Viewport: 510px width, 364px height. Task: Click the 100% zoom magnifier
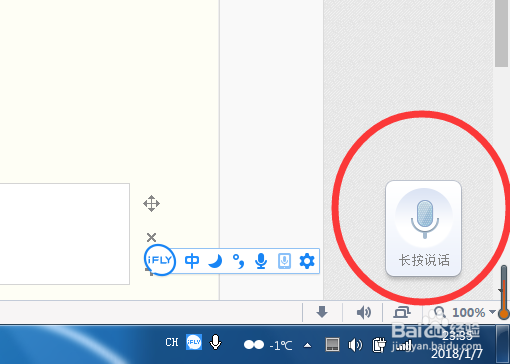tap(439, 312)
